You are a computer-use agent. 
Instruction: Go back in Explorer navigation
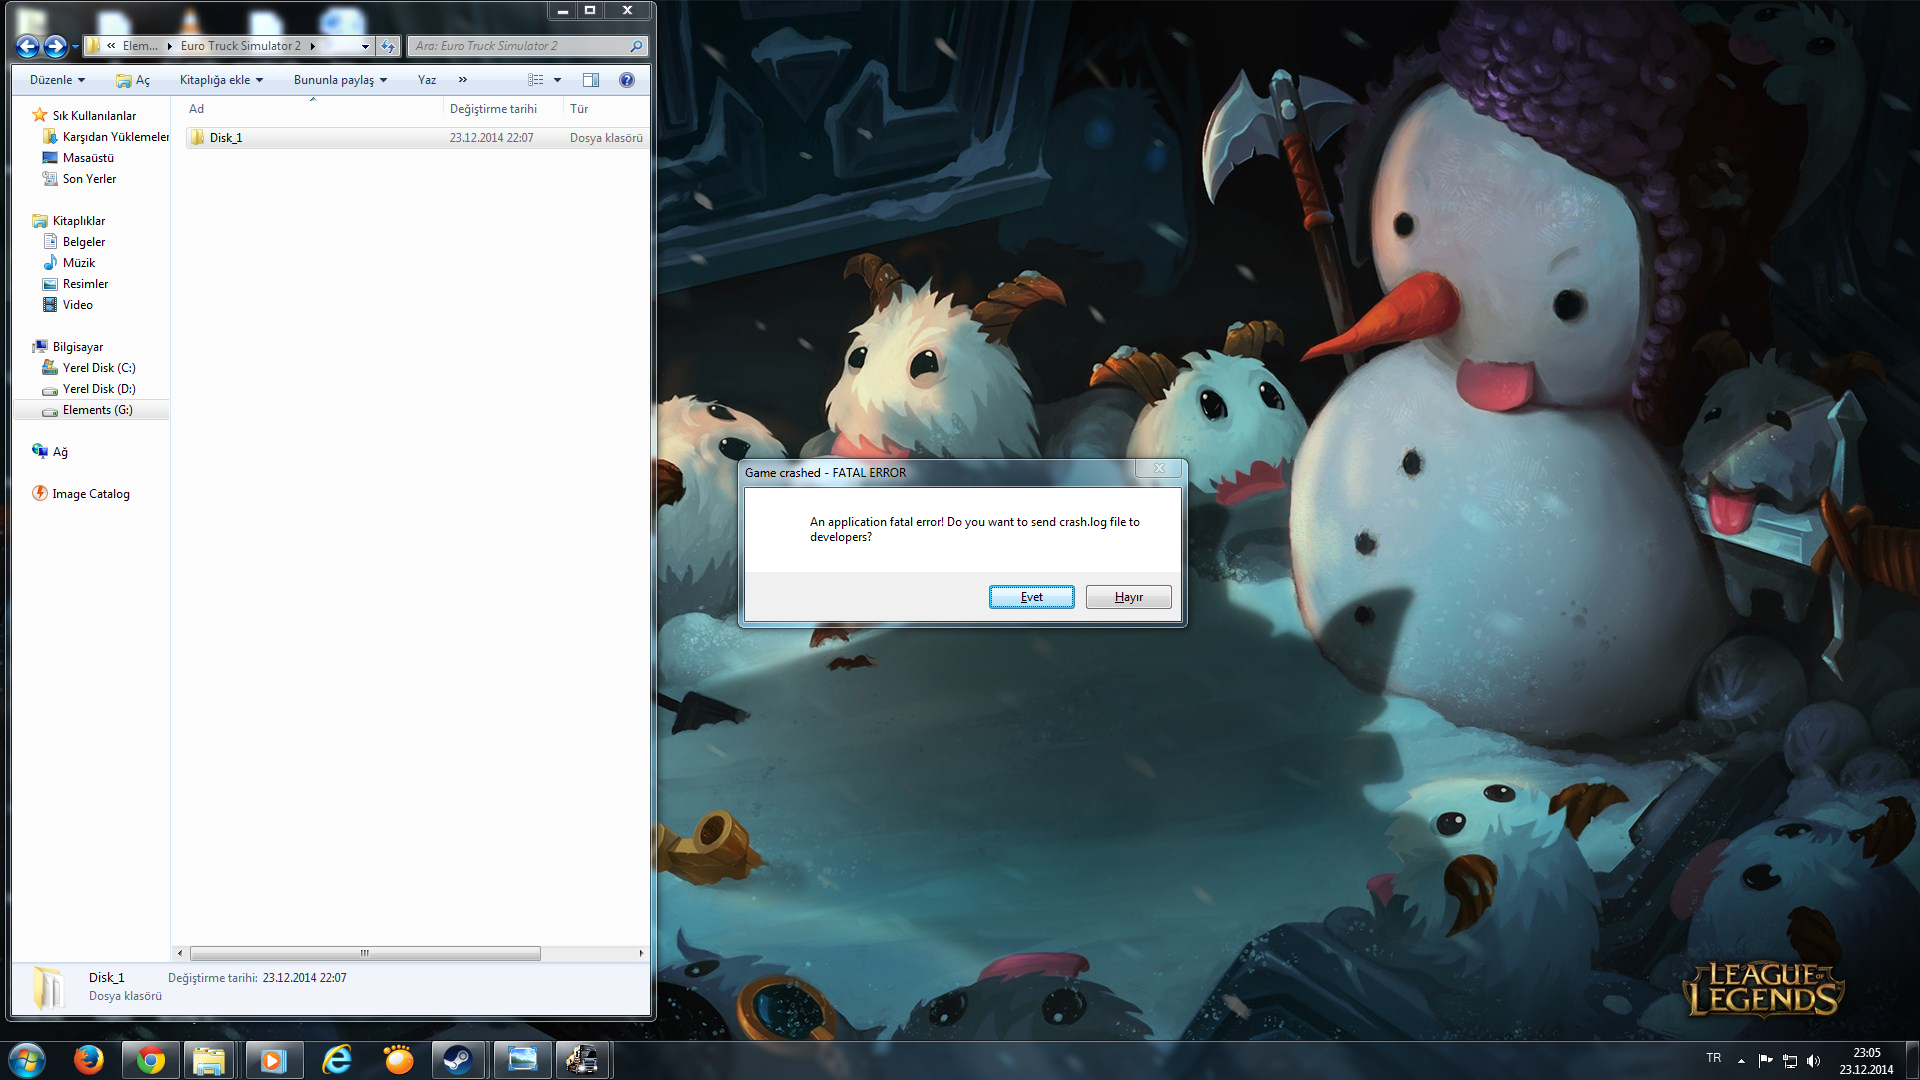[28, 46]
